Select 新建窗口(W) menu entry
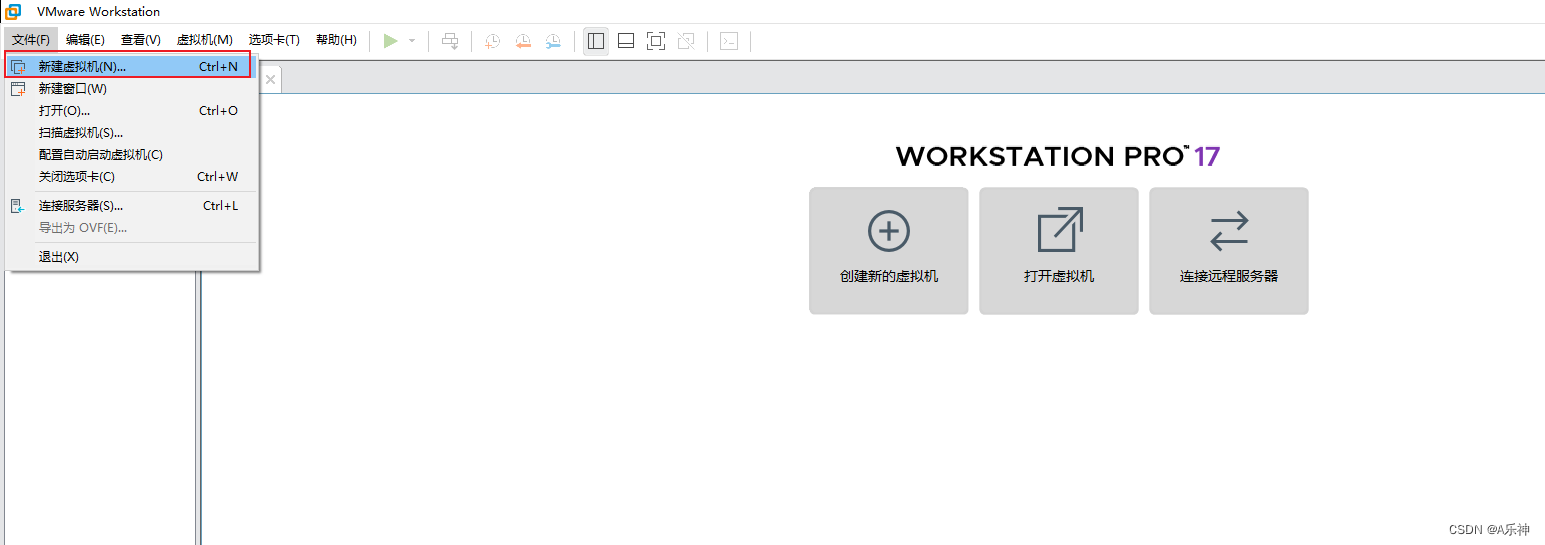 (x=131, y=88)
